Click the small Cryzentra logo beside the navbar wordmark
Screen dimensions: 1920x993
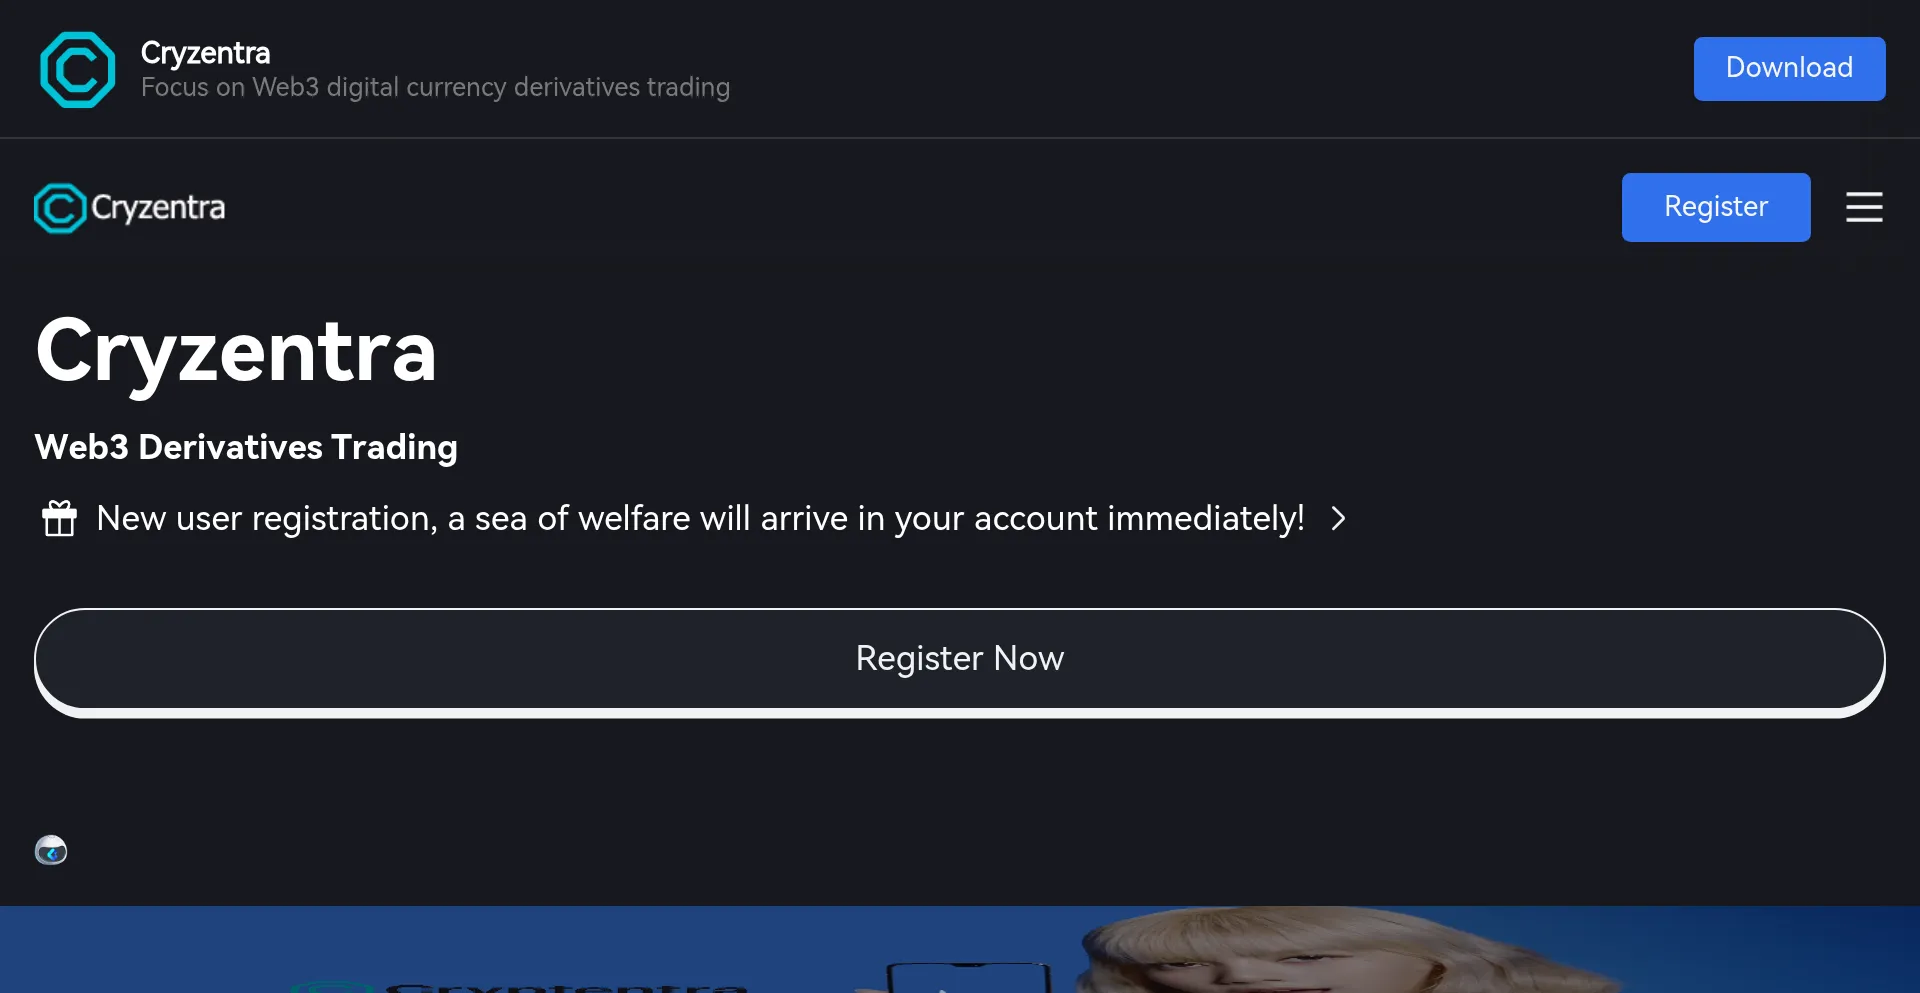(59, 208)
